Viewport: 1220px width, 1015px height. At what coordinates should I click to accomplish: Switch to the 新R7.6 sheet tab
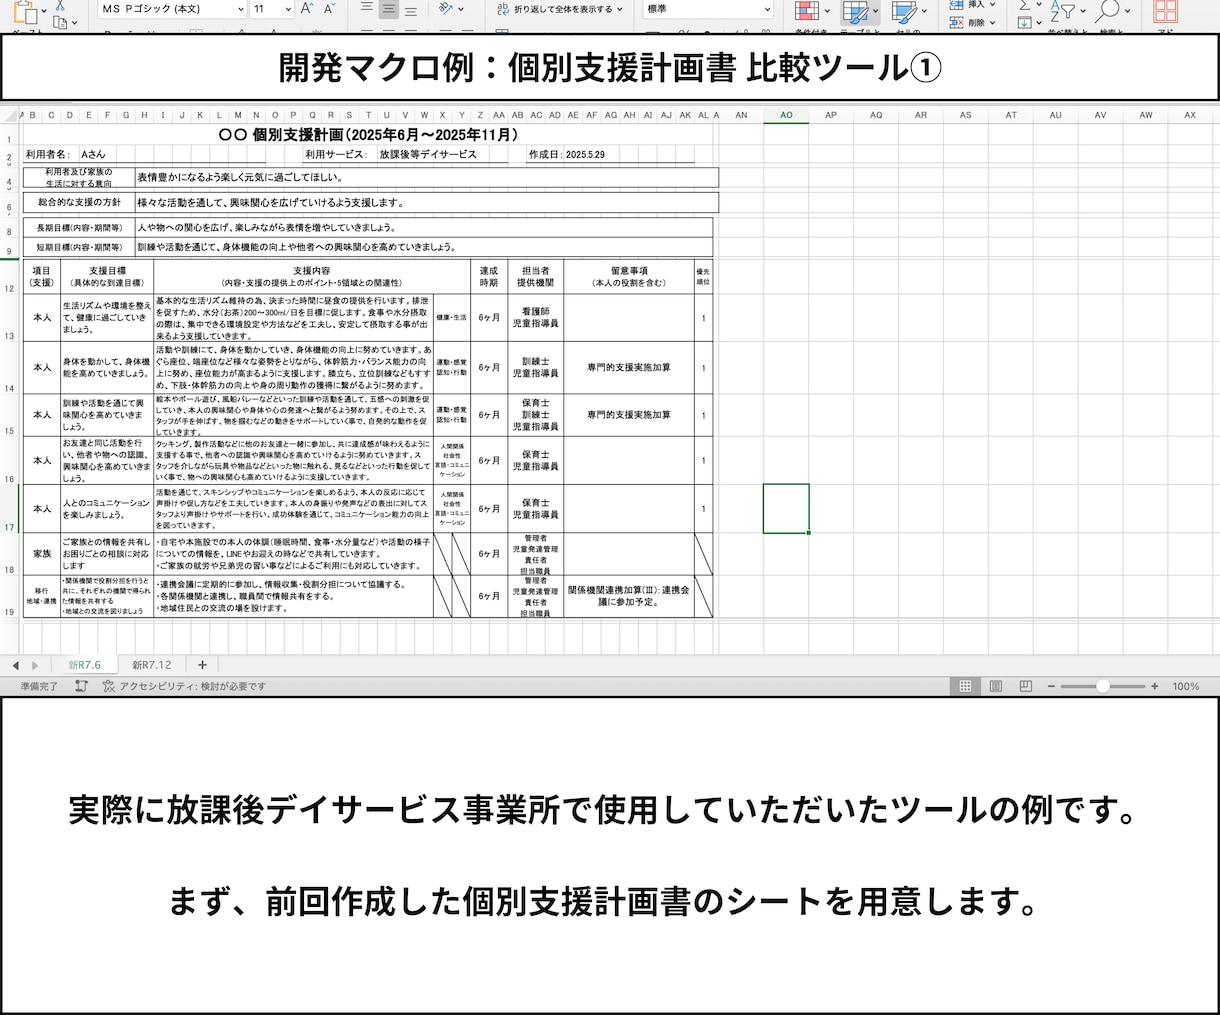tap(85, 665)
